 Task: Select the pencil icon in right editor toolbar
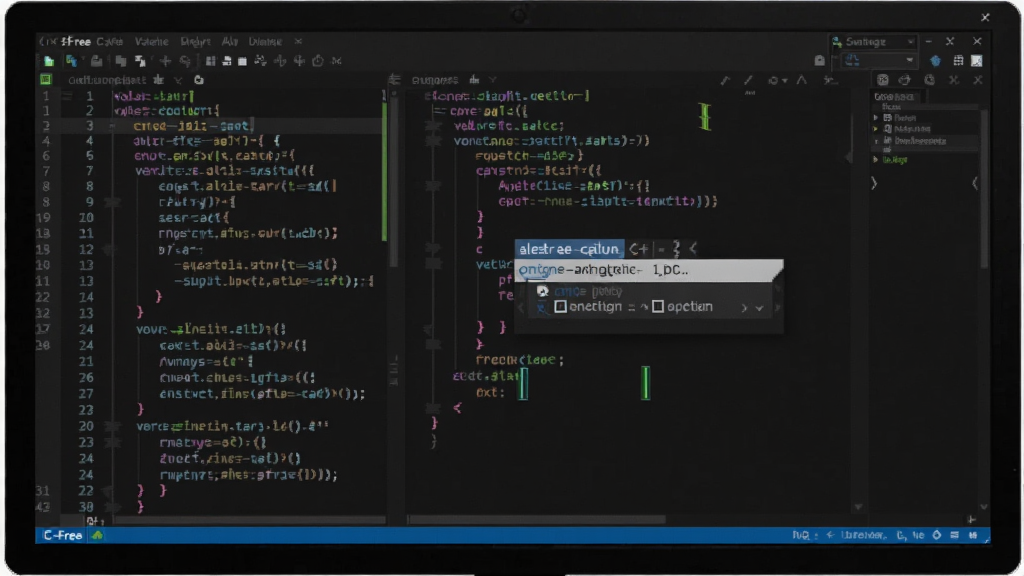tap(748, 80)
